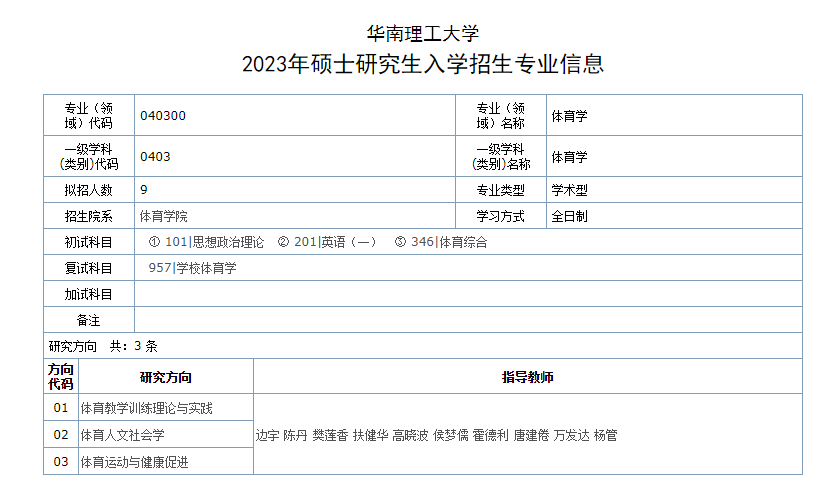Viewport: 819px width, 498px height.
Task: Open the 体育学院 department link
Action: coord(163,216)
